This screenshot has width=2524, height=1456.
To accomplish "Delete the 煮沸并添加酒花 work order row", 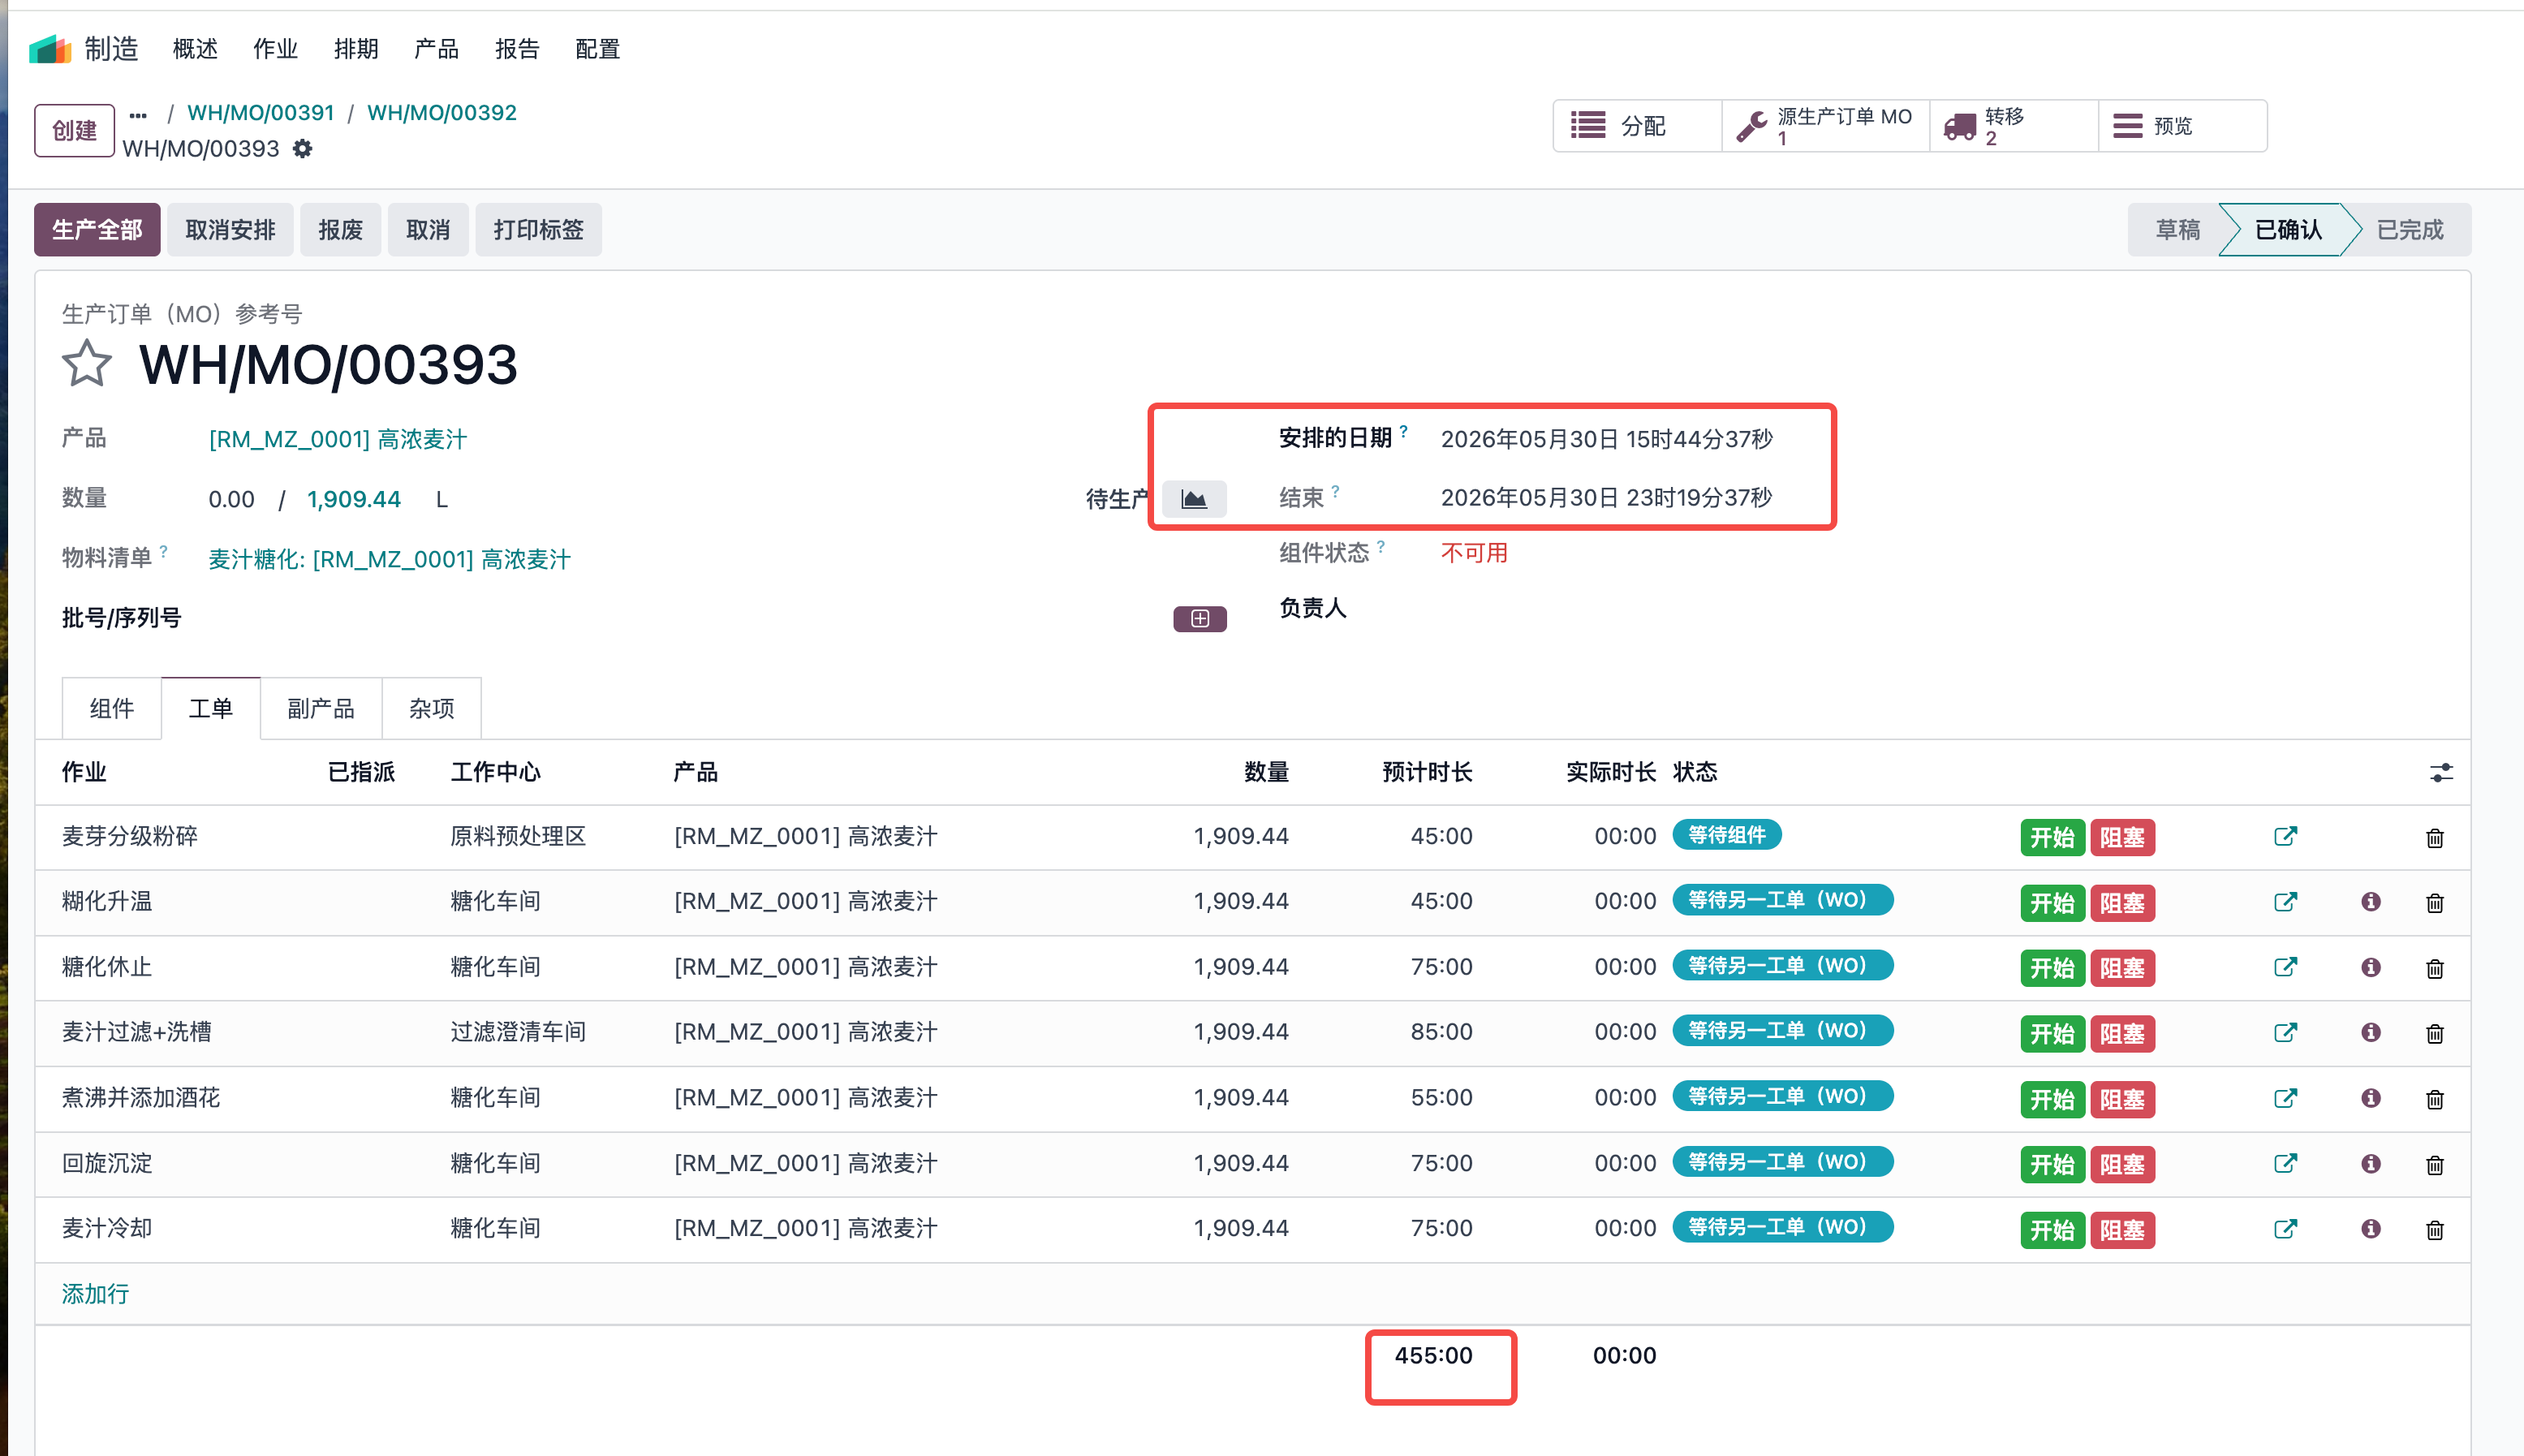I will tap(2435, 1100).
